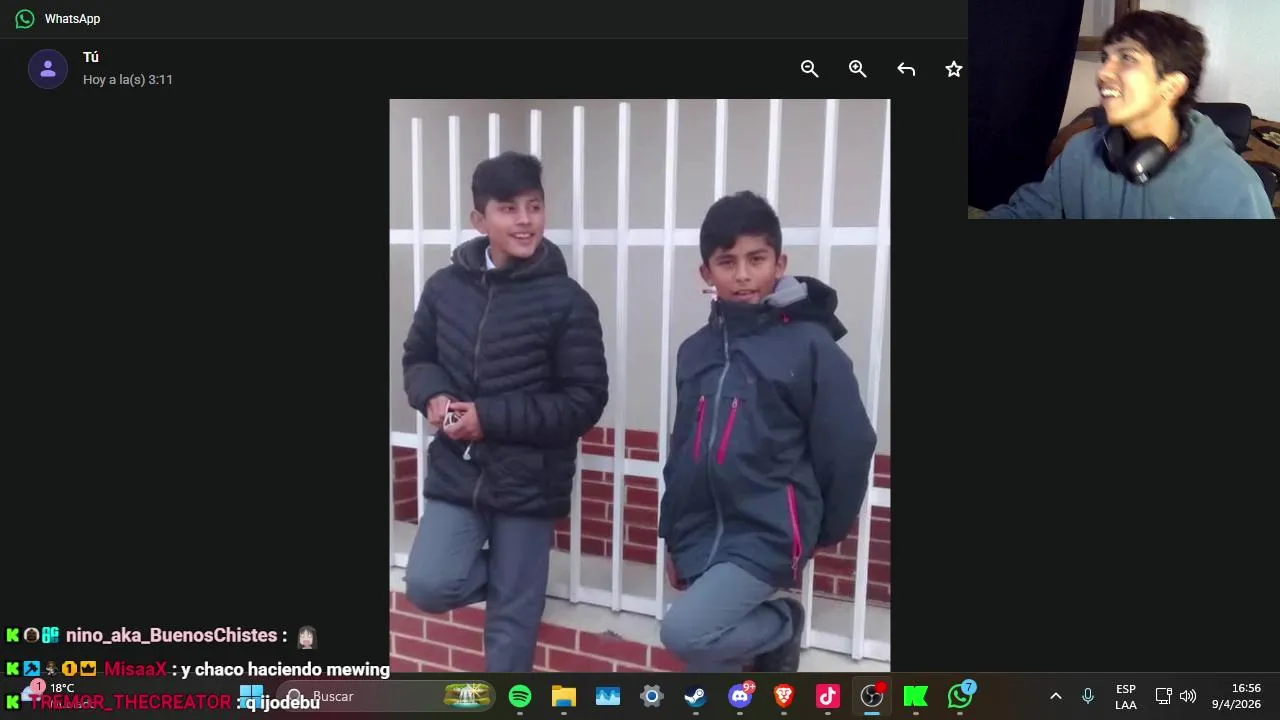Open the sender profile avatar
1280x720 pixels.
click(x=48, y=69)
